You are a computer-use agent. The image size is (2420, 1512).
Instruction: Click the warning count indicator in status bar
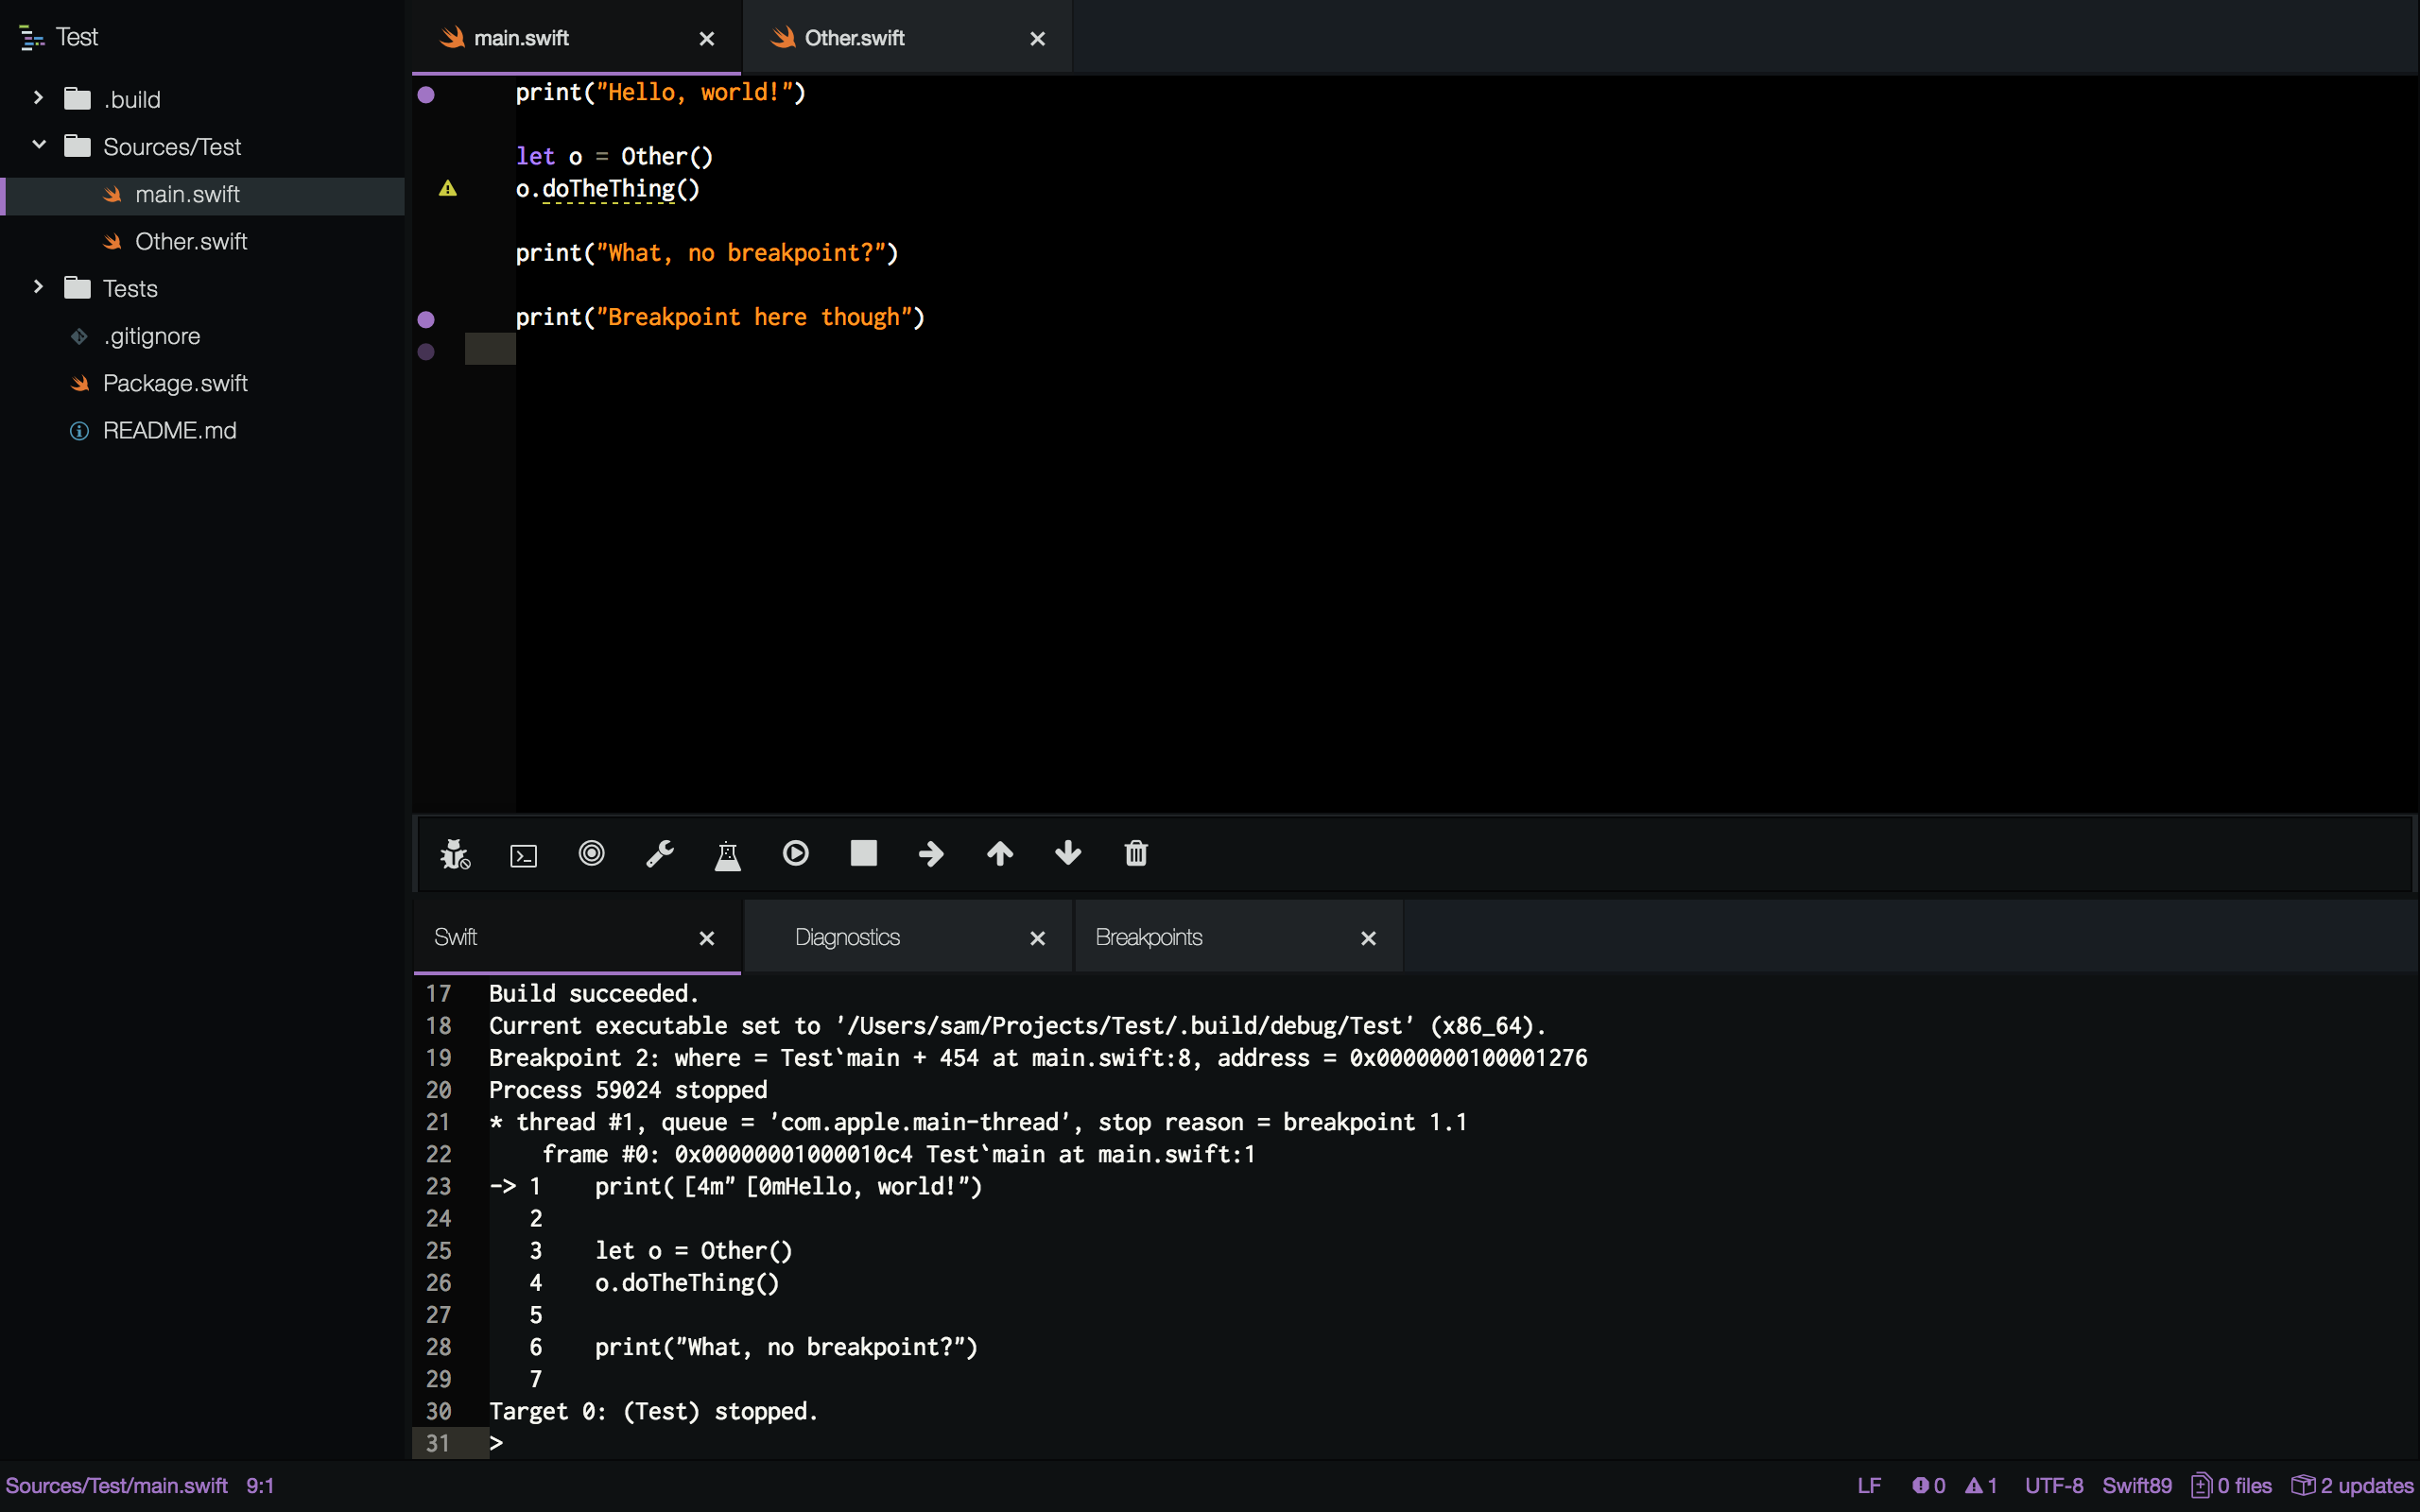pyautogui.click(x=1981, y=1486)
